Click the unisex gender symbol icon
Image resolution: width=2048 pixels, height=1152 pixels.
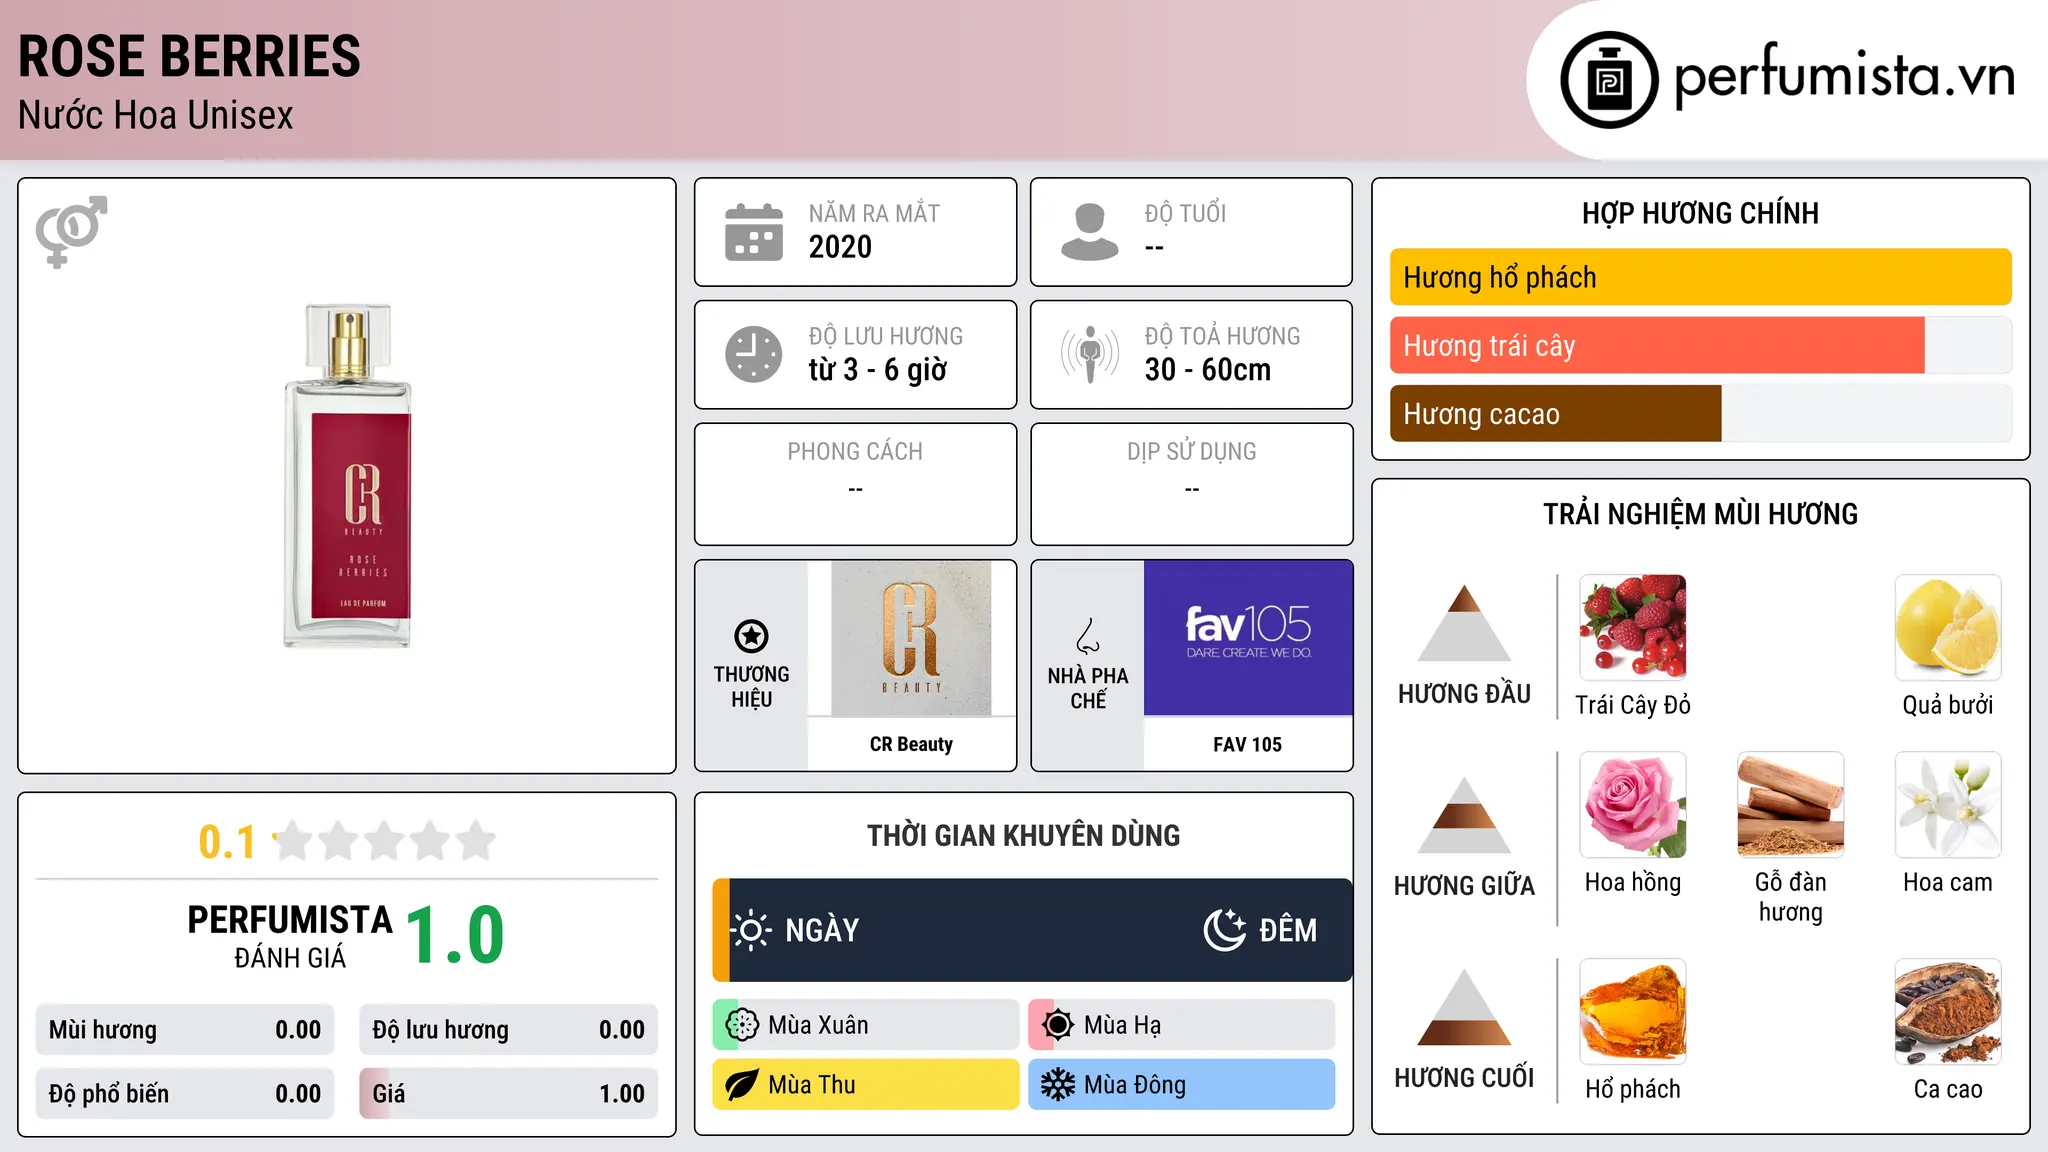(71, 232)
